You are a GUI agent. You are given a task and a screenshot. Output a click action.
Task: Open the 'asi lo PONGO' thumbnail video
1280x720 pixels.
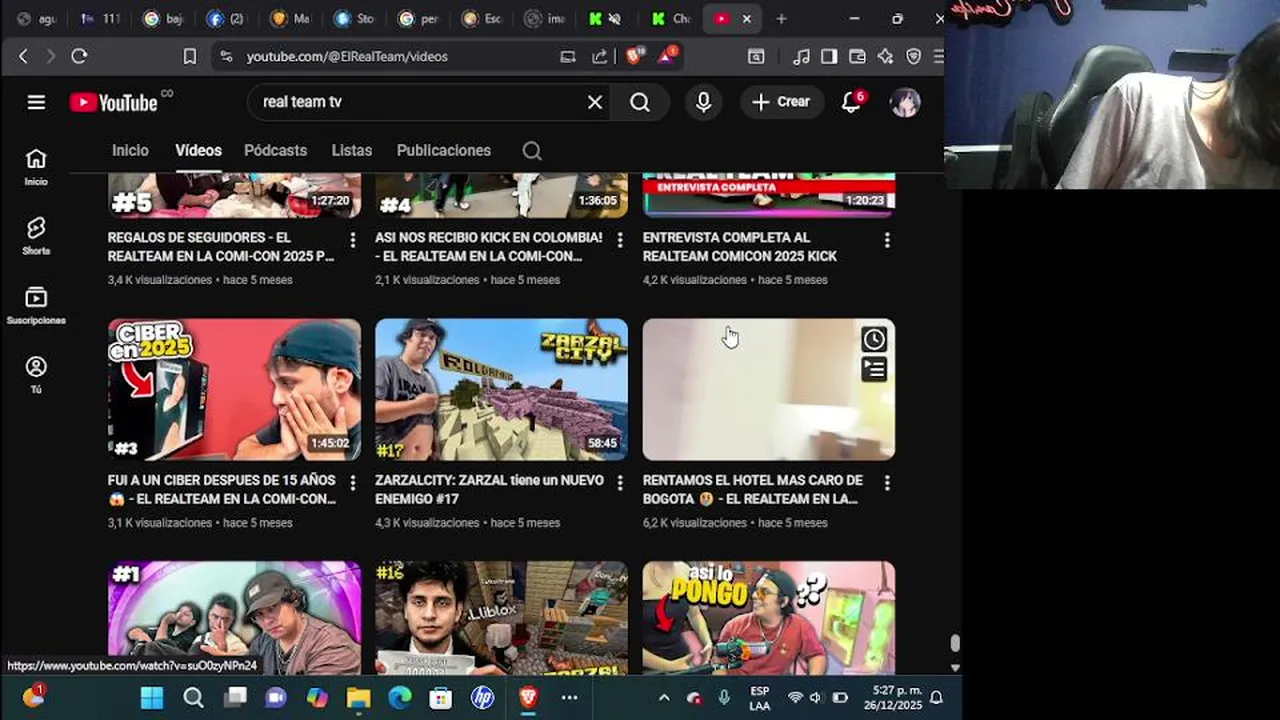(x=768, y=617)
